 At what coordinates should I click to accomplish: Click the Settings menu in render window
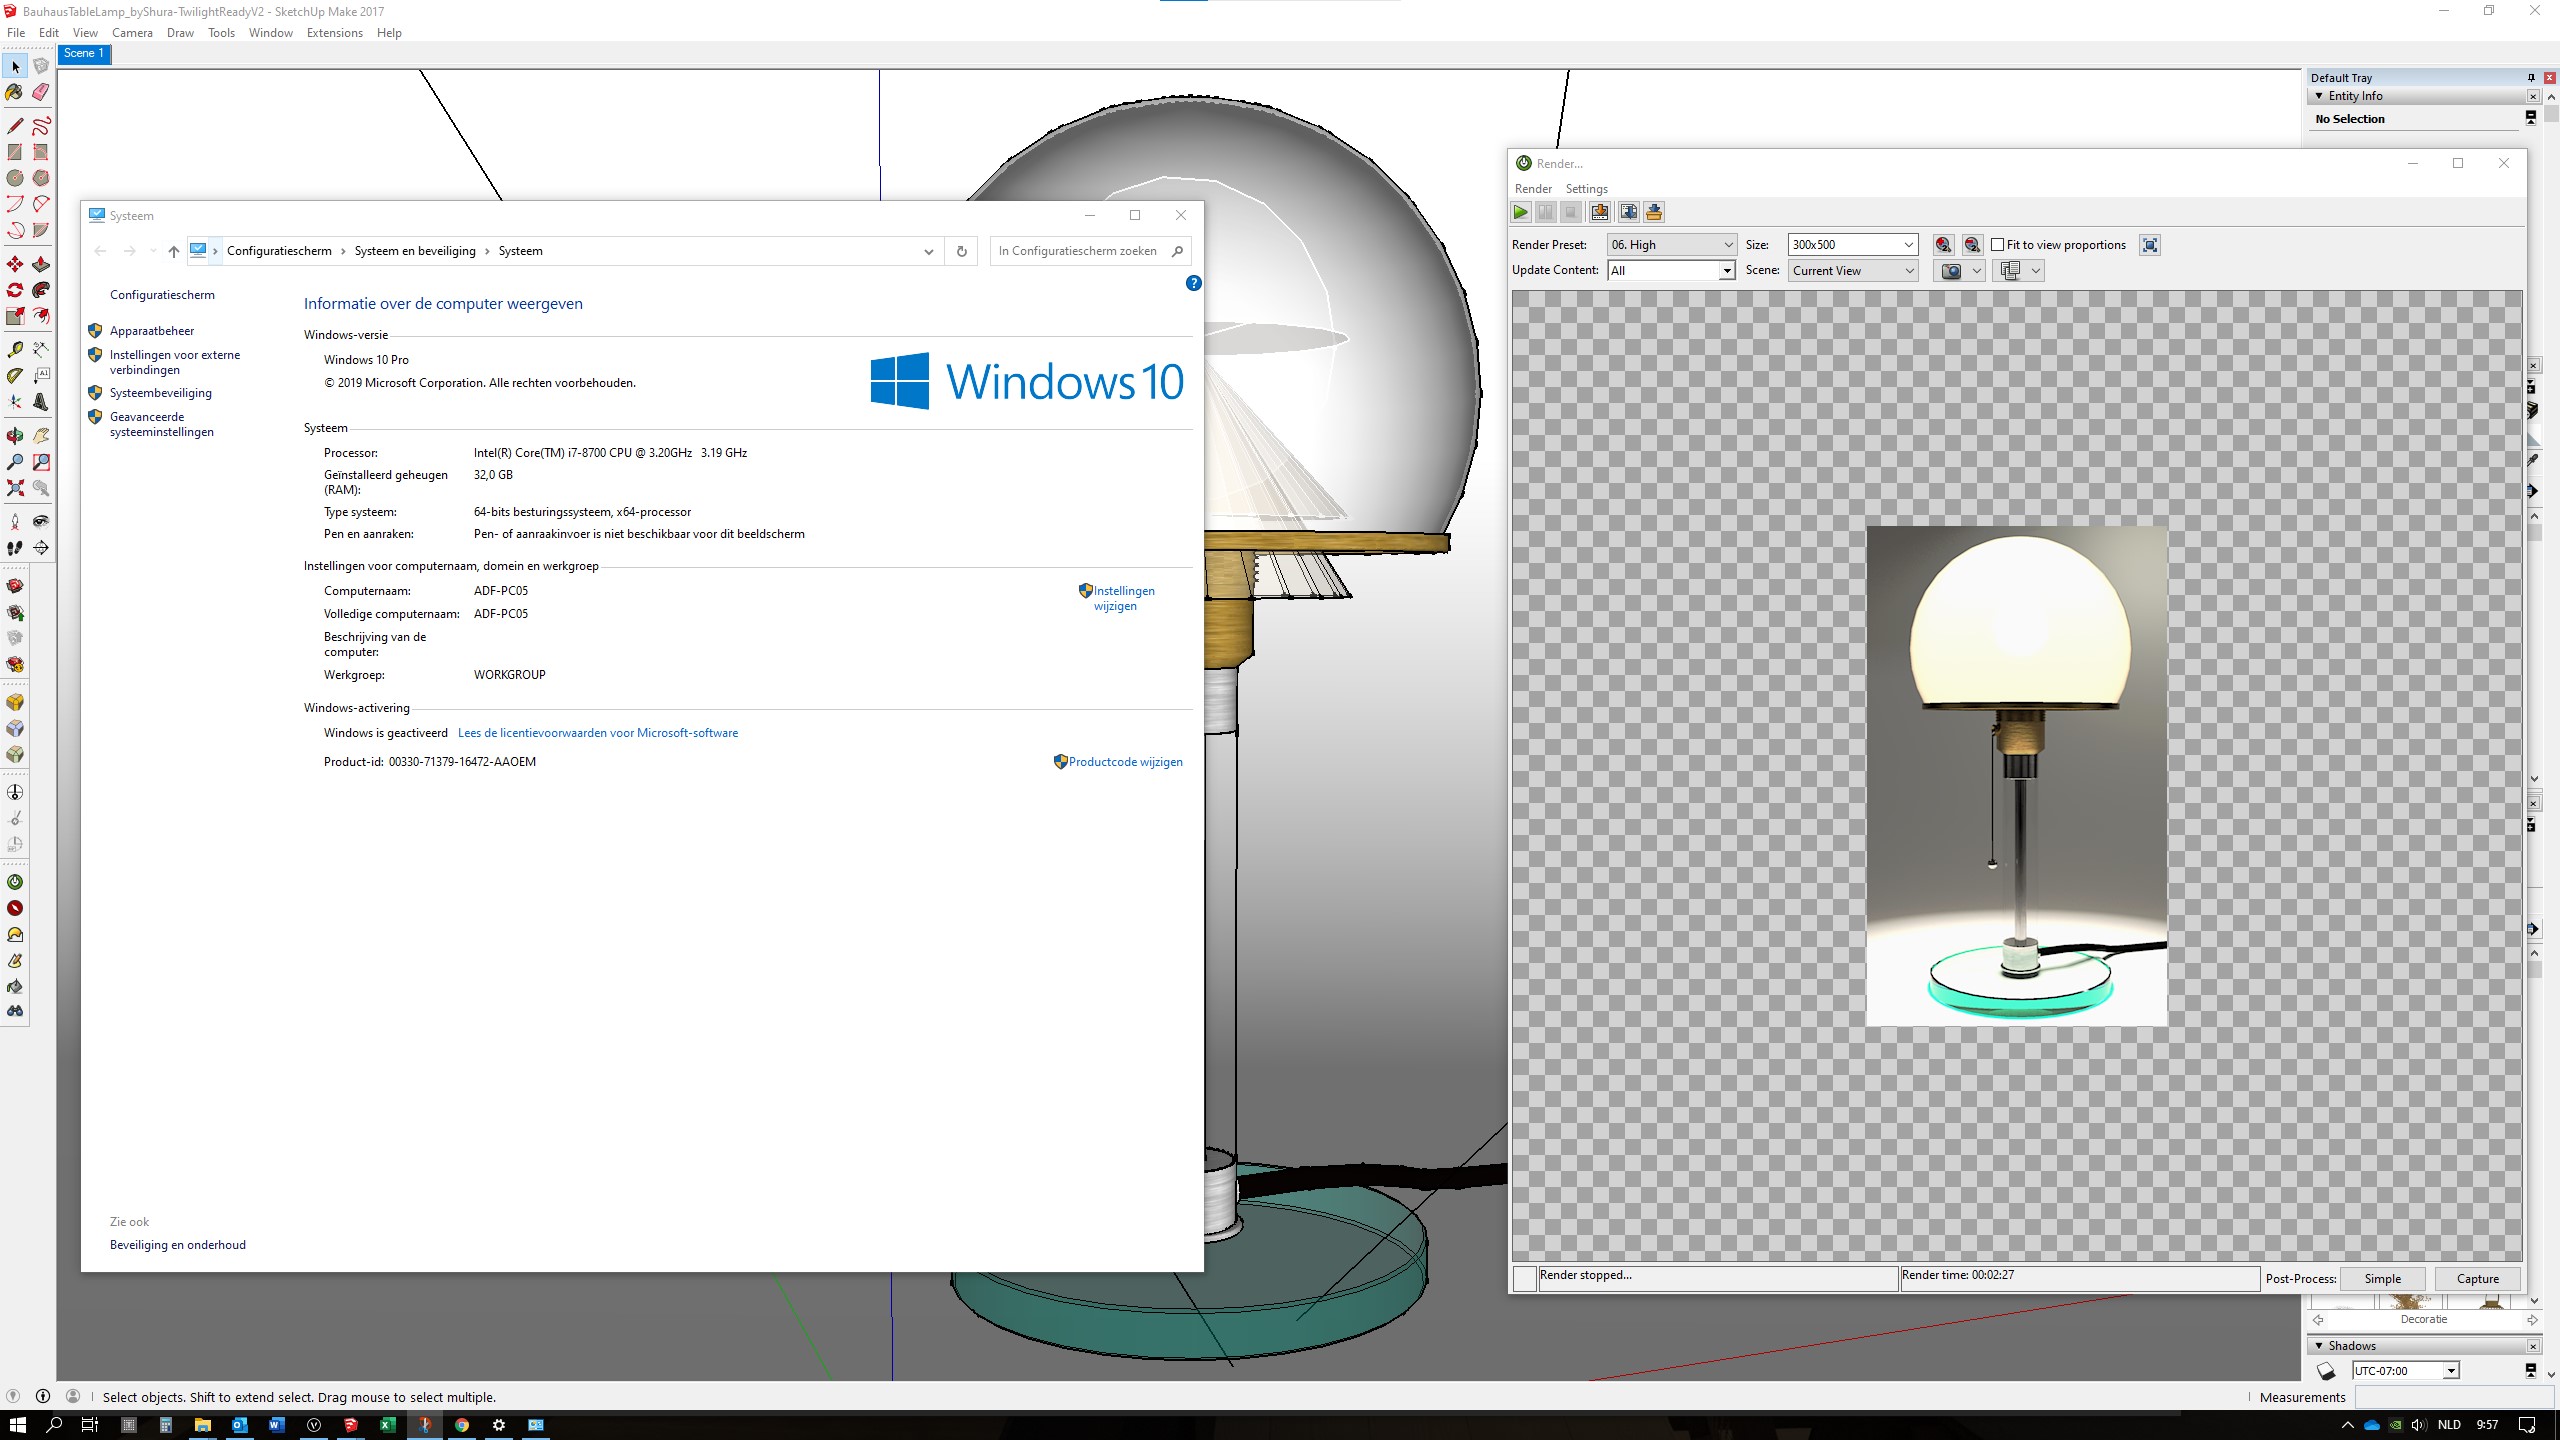click(x=1586, y=188)
